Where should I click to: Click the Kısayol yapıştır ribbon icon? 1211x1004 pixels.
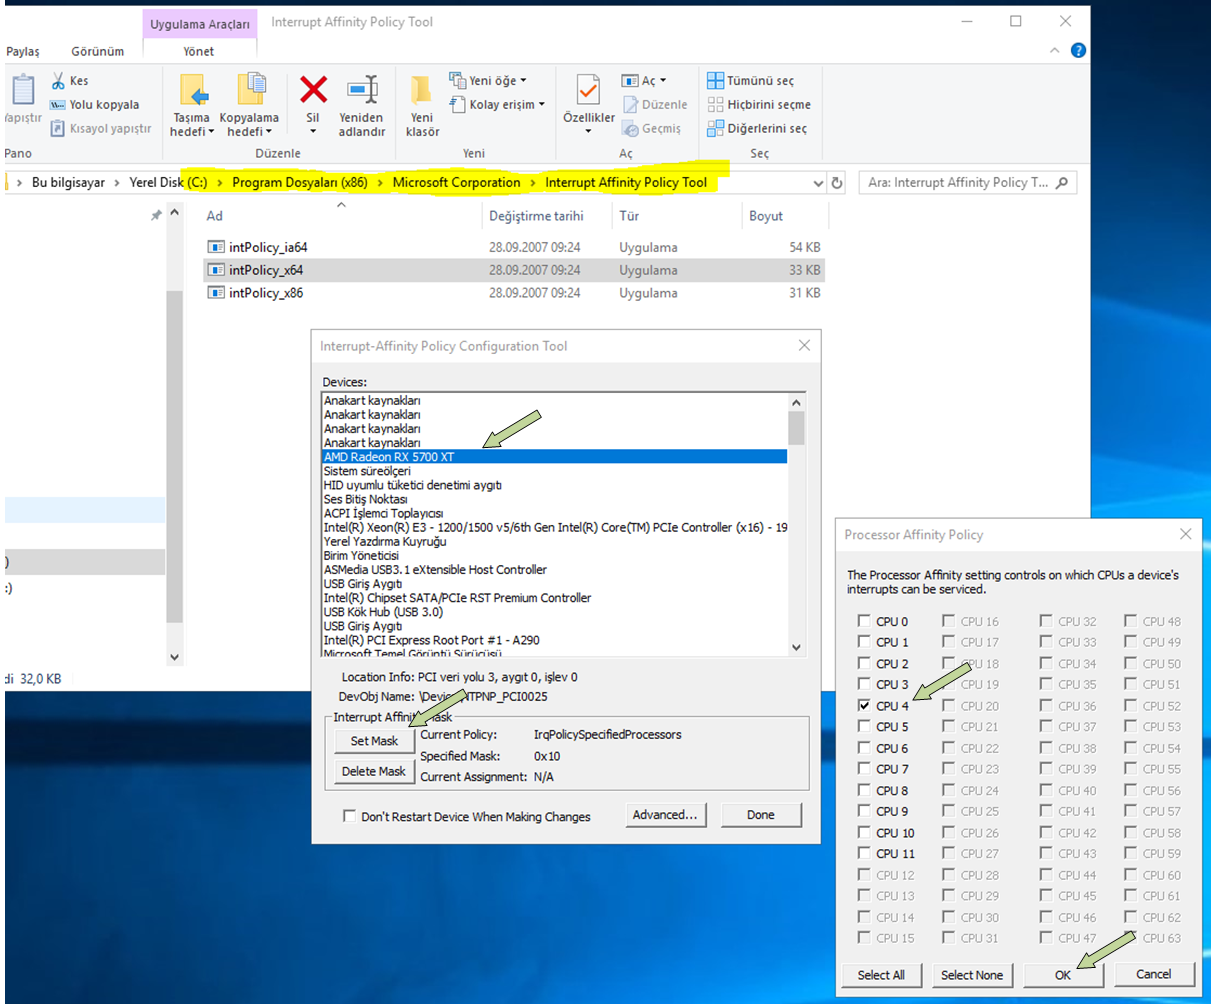pyautogui.click(x=57, y=128)
